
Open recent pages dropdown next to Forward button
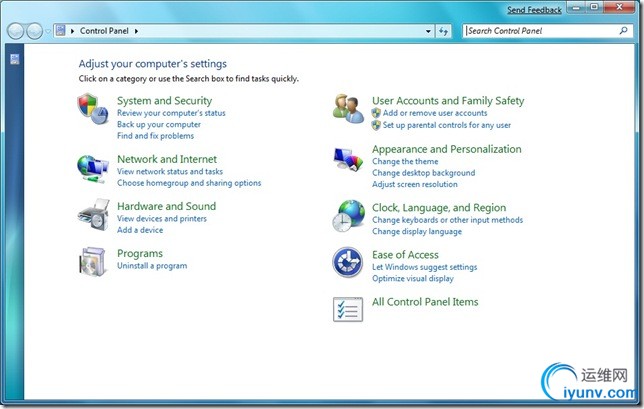[x=48, y=32]
